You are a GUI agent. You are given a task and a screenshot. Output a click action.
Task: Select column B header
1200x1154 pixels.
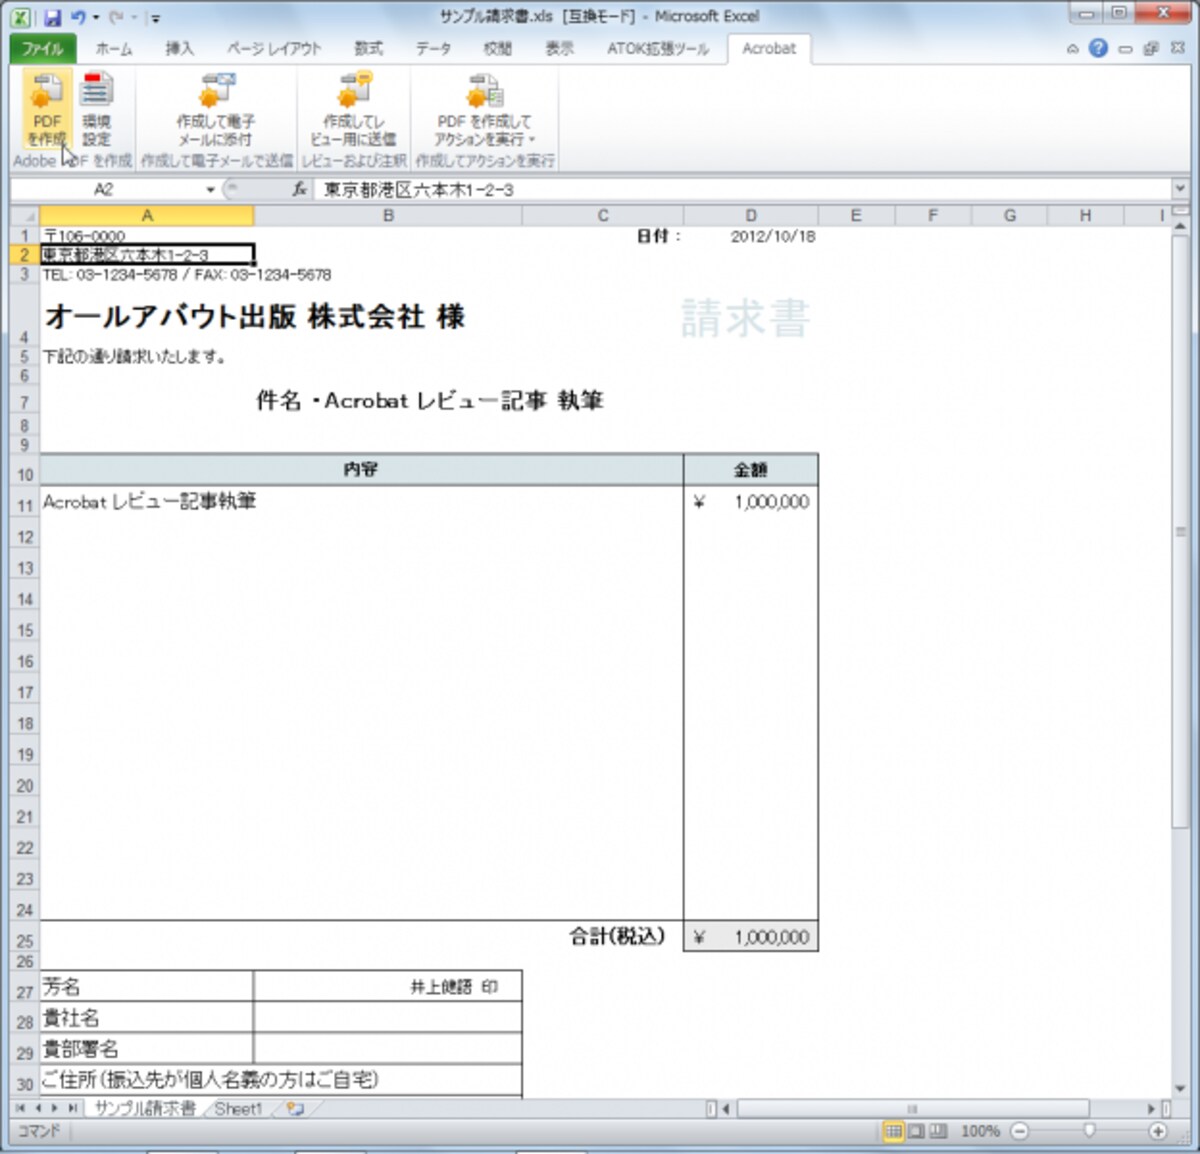[x=388, y=215]
